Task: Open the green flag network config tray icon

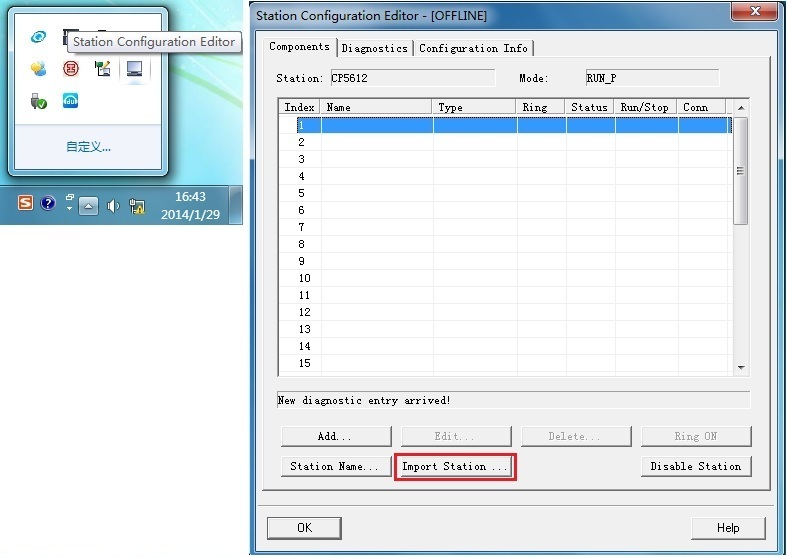Action: pos(102,68)
